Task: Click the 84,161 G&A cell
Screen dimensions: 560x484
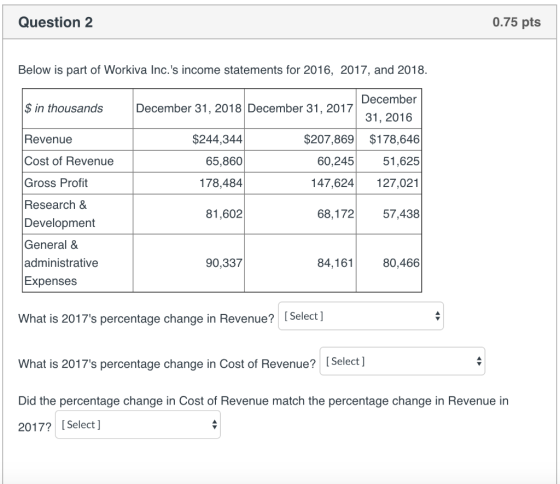Action: click(300, 263)
